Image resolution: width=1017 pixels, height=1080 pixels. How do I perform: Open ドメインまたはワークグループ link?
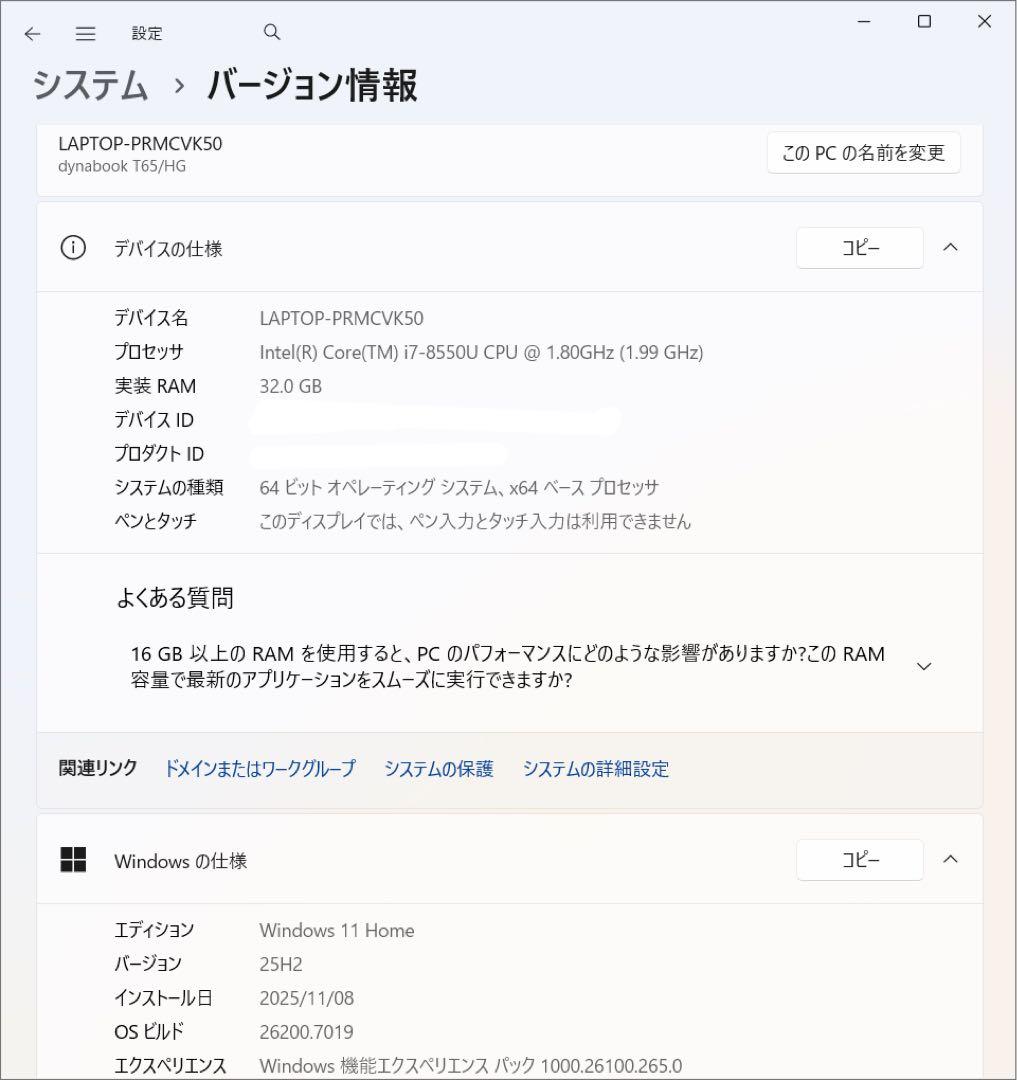pyautogui.click(x=259, y=769)
